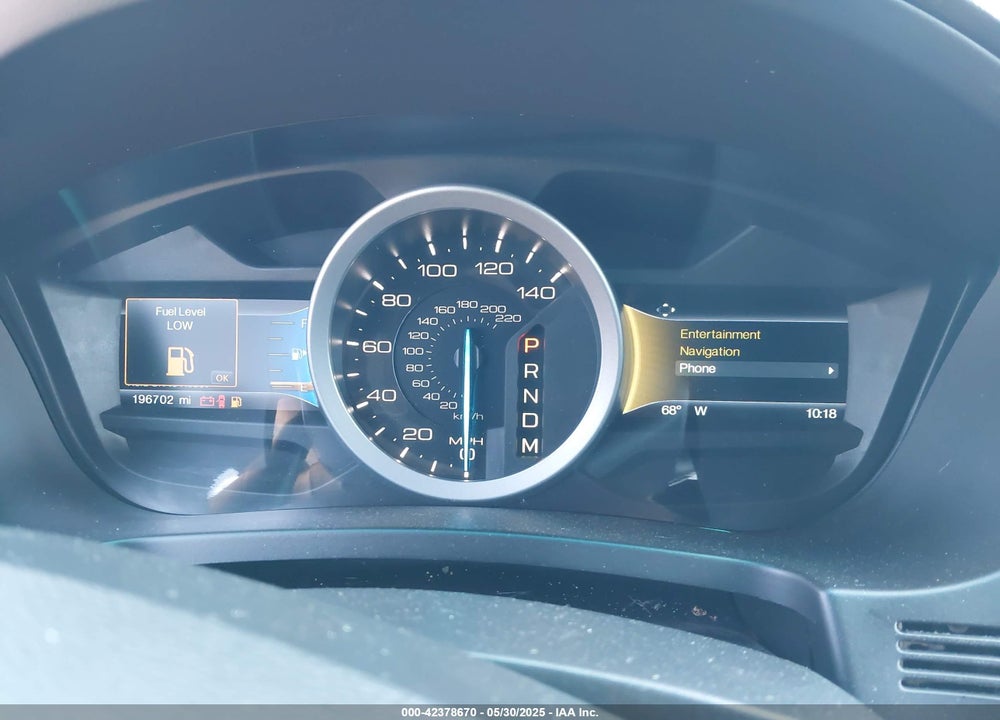This screenshot has width=1000, height=720.
Task: Click the Phone menu entry
Action: coord(756,369)
